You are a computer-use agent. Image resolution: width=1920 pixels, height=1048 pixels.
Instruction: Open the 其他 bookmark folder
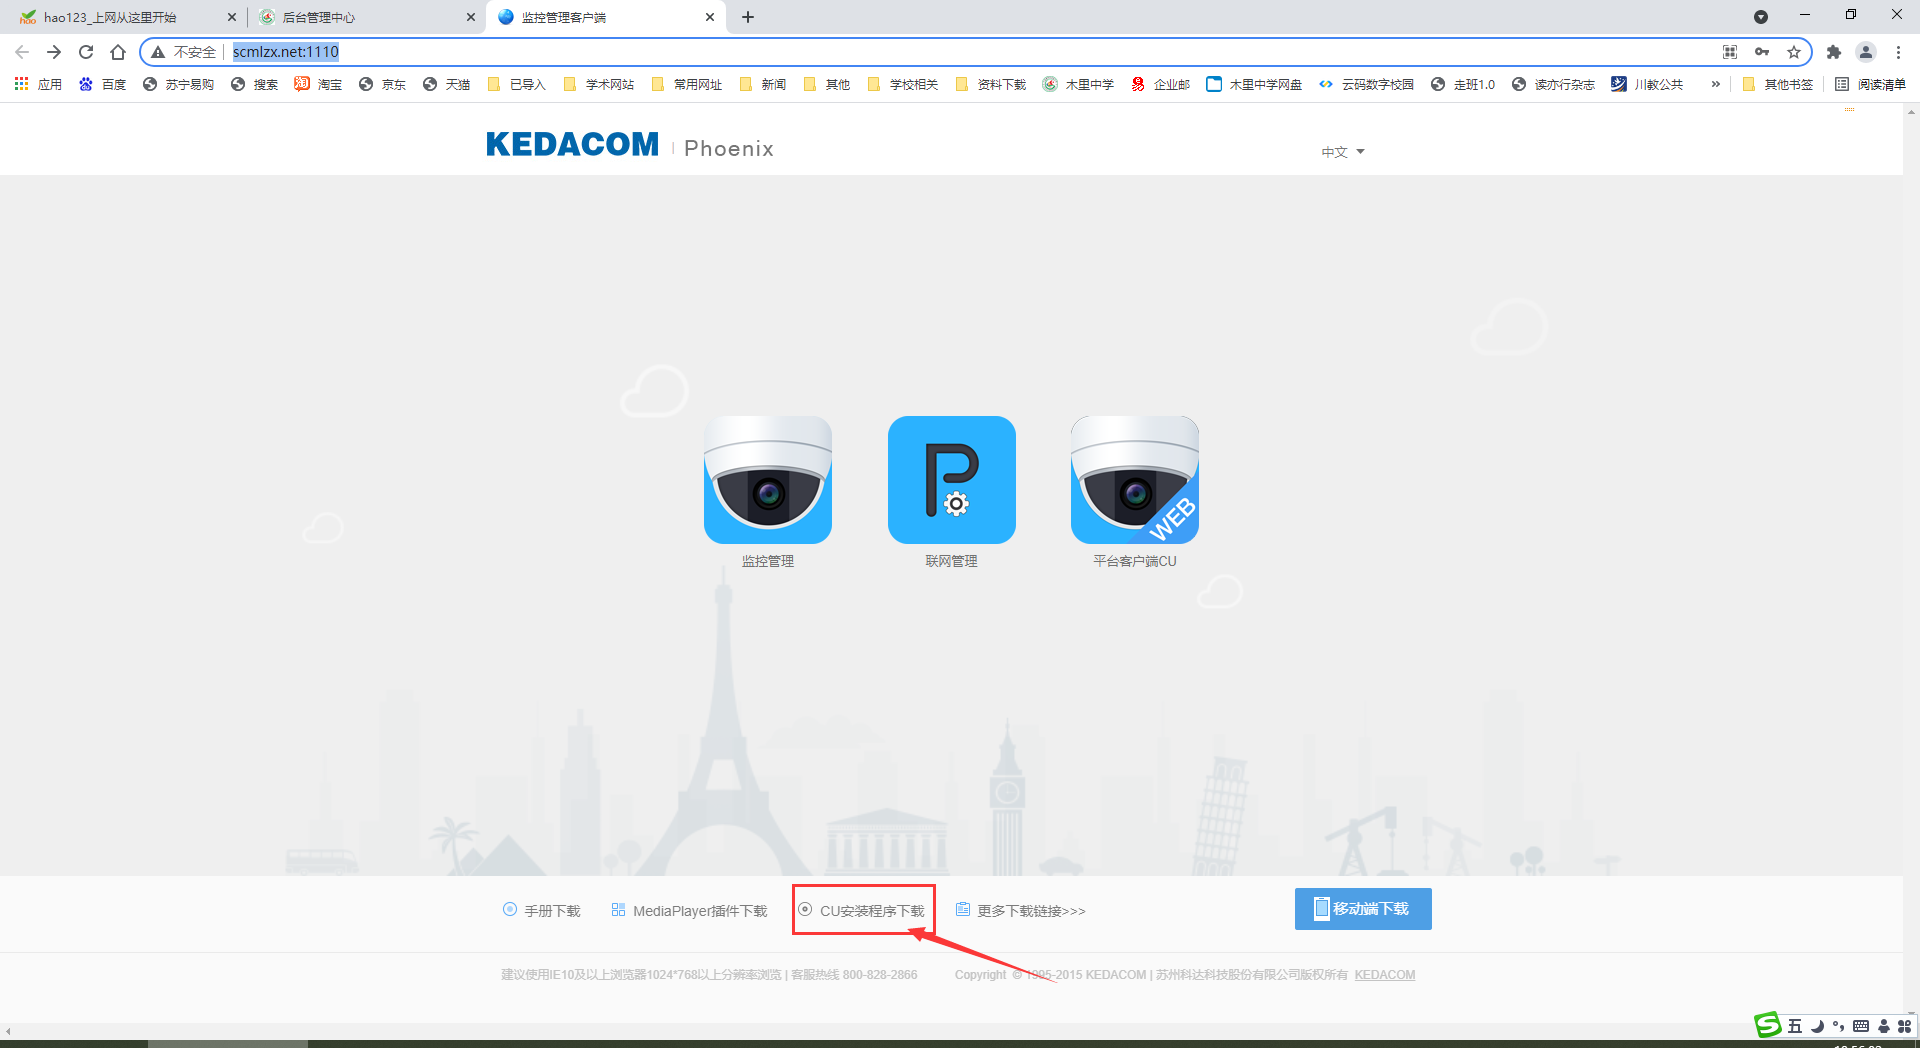click(x=826, y=84)
